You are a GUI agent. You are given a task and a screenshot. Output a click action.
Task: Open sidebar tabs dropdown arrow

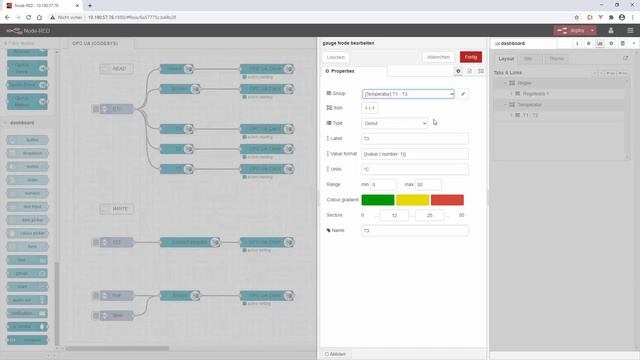[x=634, y=43]
